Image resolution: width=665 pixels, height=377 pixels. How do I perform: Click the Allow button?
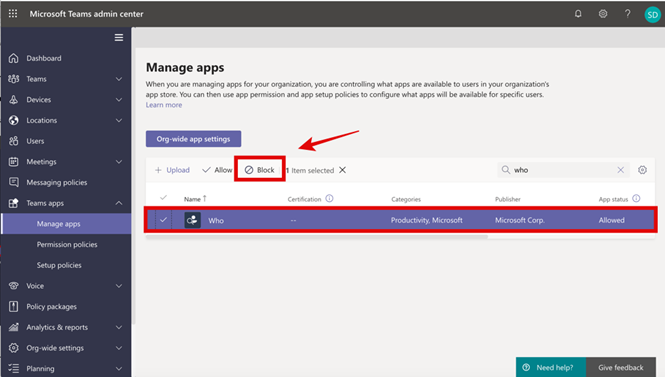[x=217, y=170]
